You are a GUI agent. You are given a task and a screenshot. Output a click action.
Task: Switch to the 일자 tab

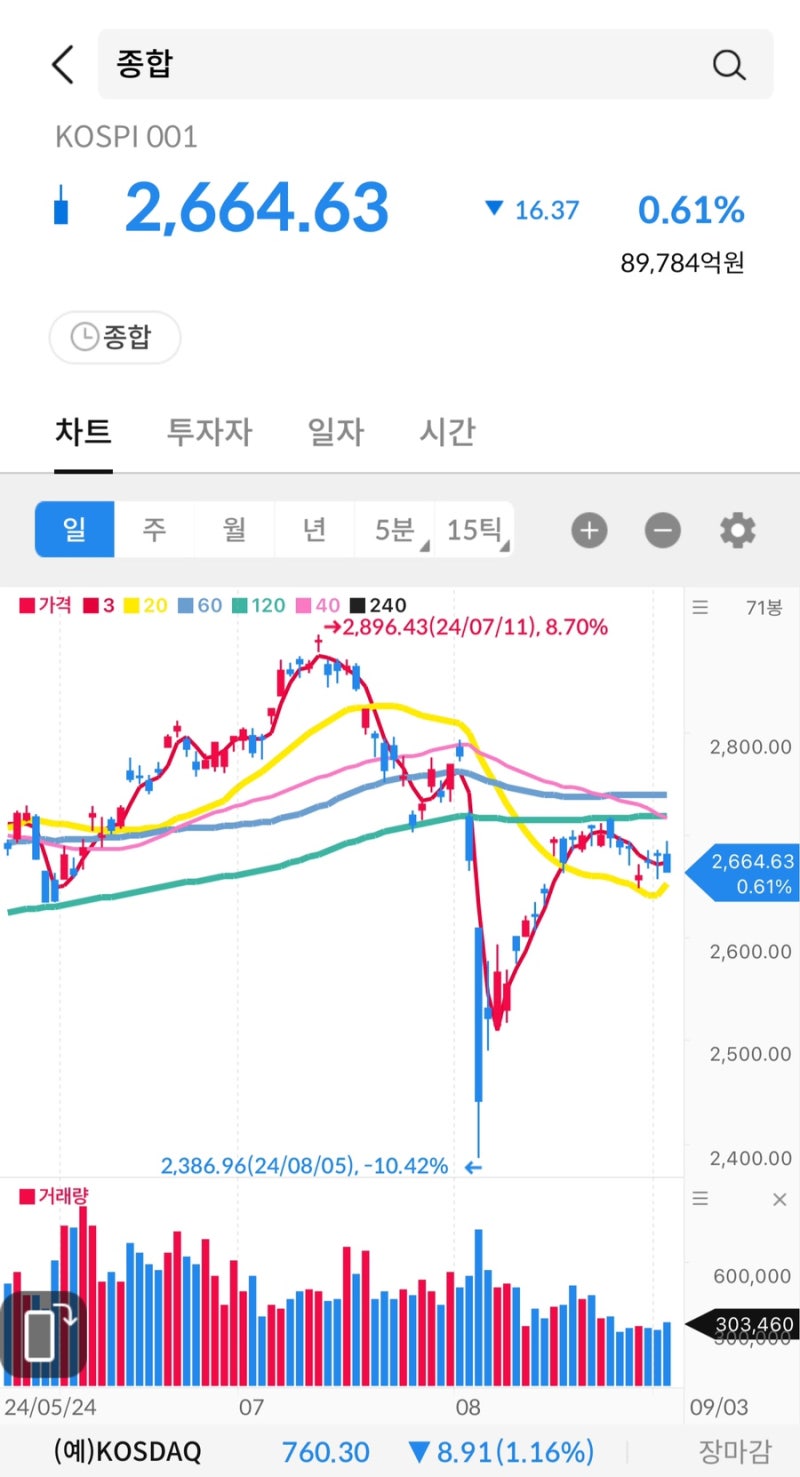334,432
